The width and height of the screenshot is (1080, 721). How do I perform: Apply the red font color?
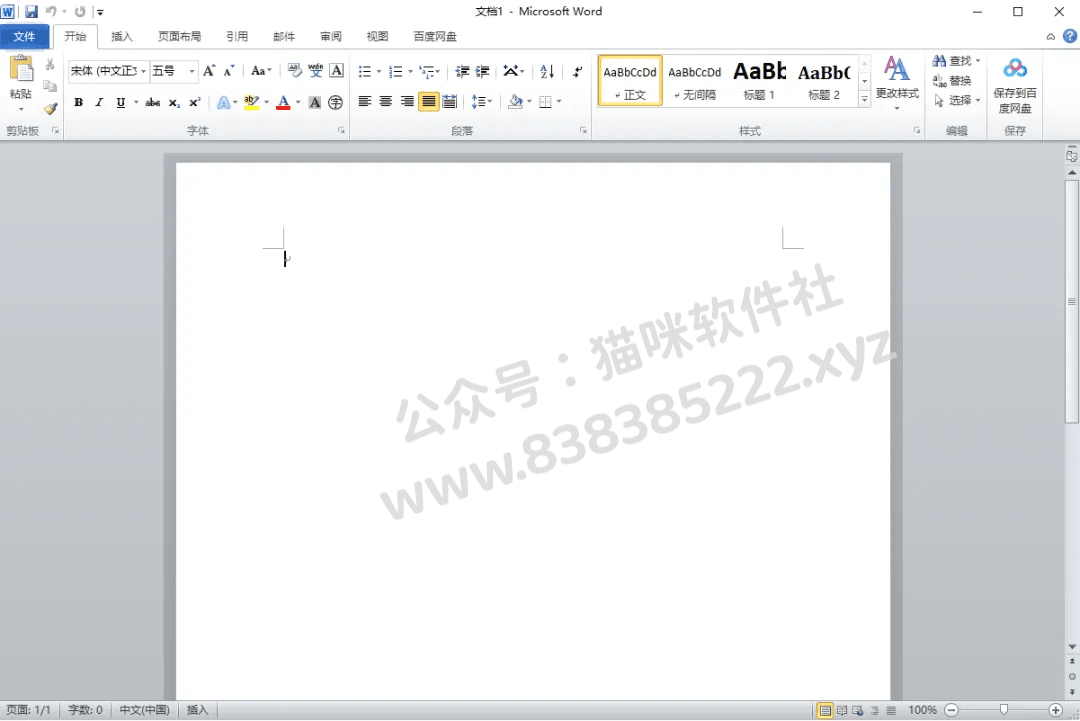[x=282, y=103]
